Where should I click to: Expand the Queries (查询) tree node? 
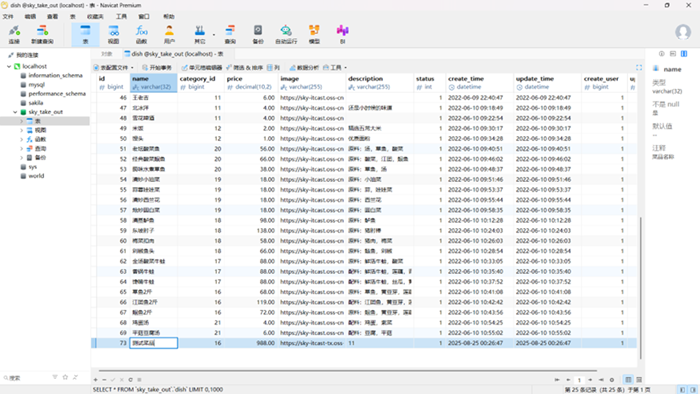tap(21, 149)
